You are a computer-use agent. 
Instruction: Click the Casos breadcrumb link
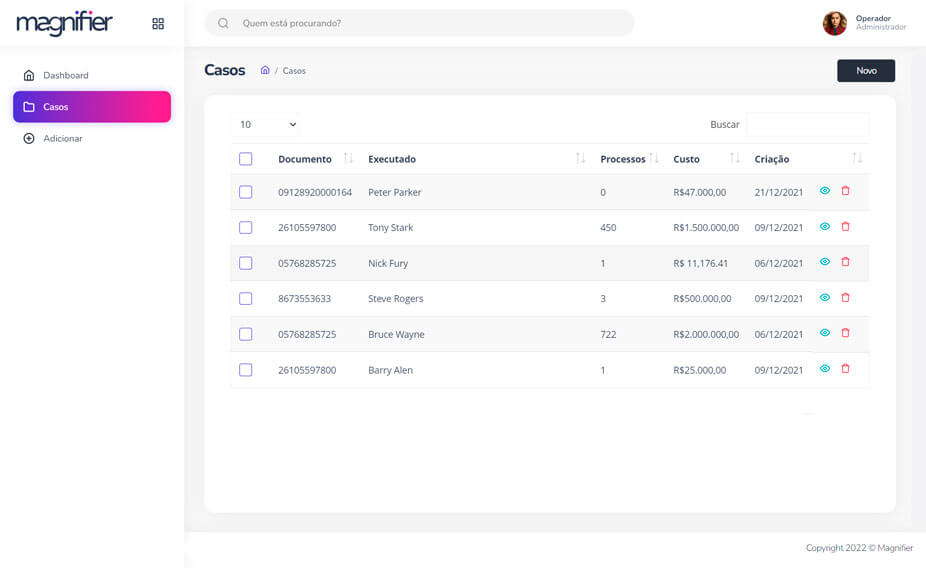(x=294, y=71)
